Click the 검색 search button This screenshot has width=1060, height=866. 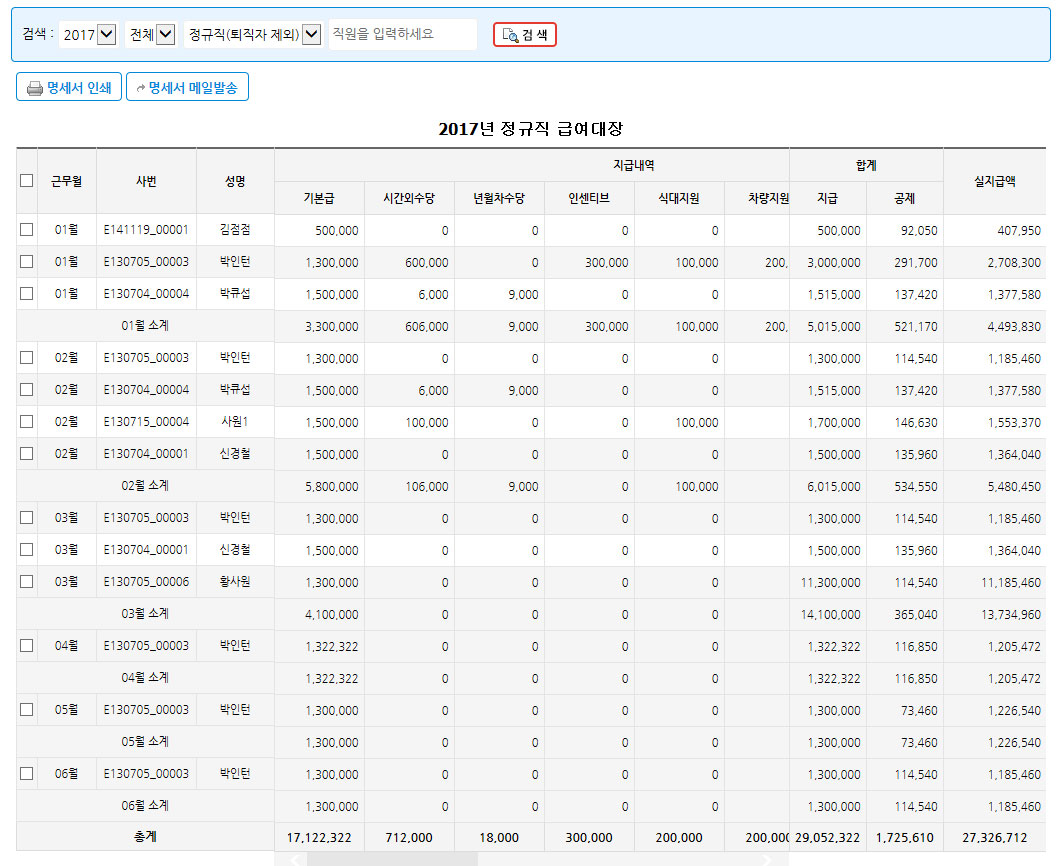[525, 34]
